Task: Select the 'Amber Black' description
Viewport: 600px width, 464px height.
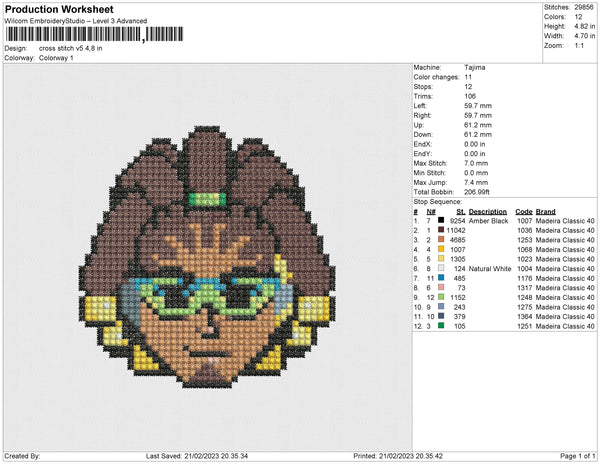Action: (489, 221)
